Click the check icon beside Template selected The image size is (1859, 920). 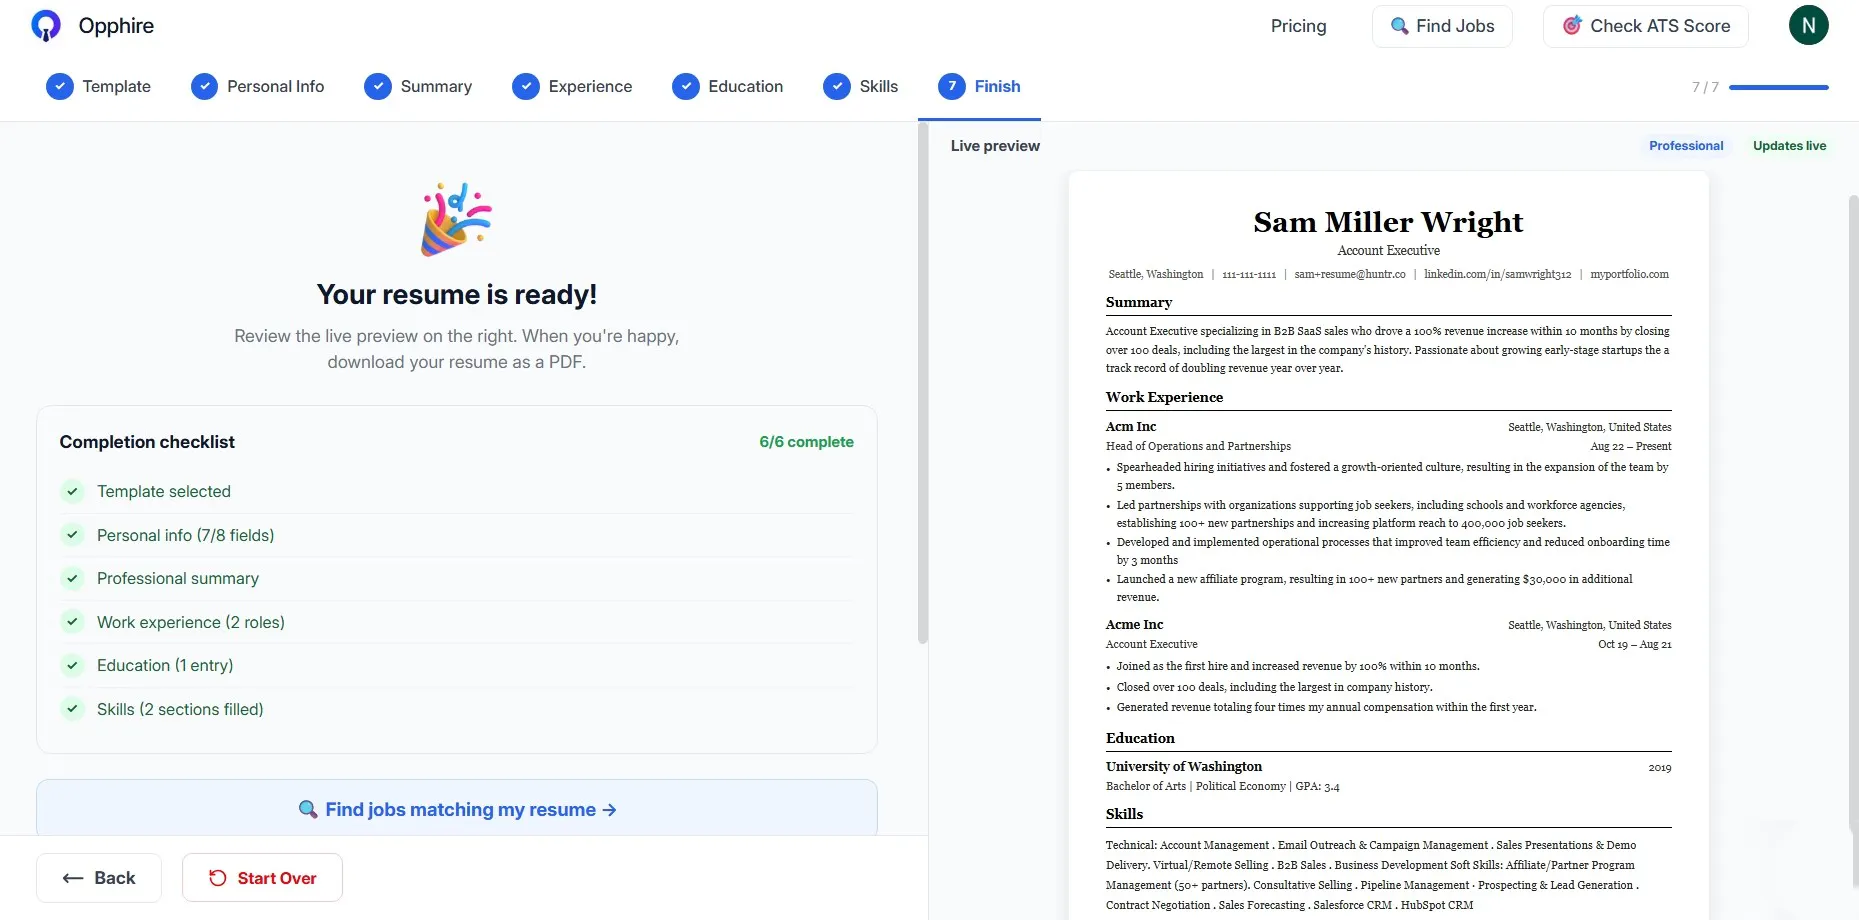[x=72, y=491]
